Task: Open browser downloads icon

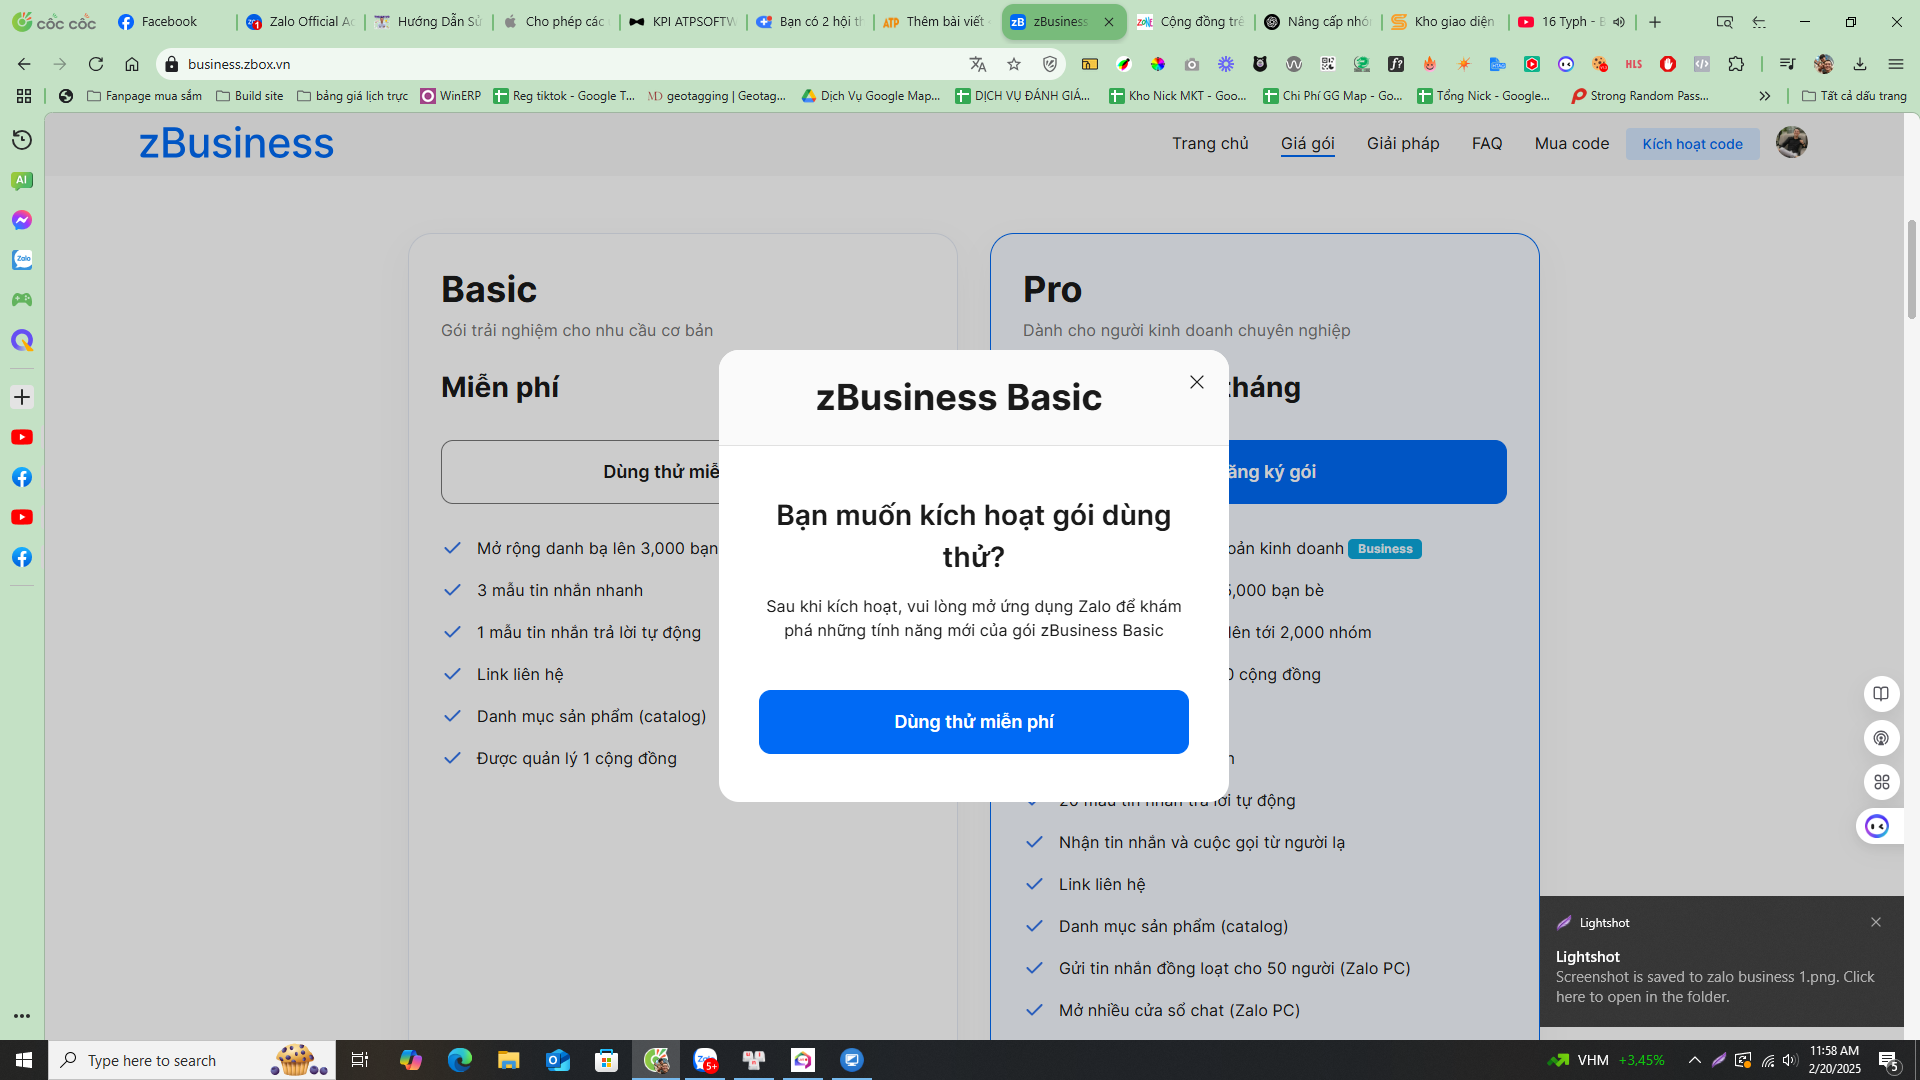Action: (1860, 64)
